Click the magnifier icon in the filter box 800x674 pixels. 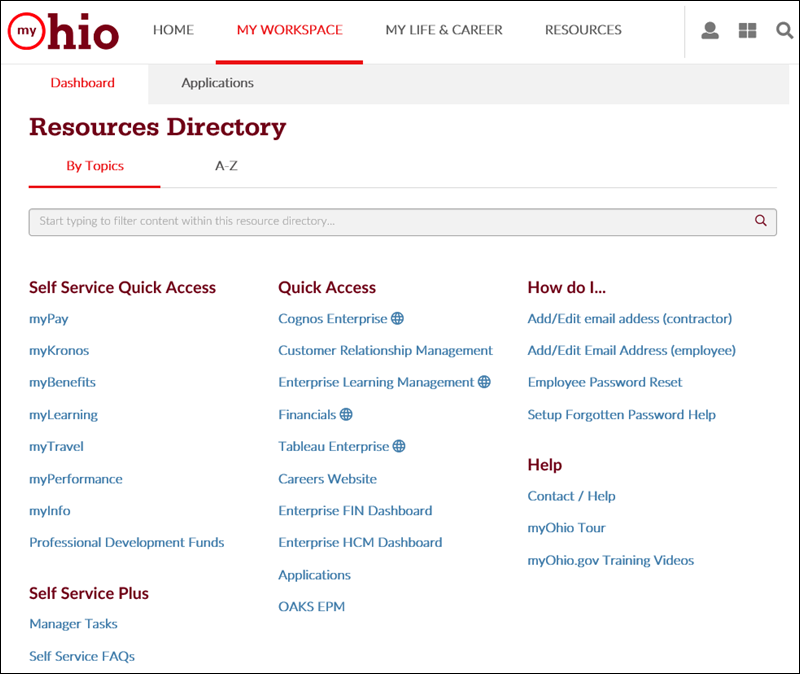[761, 220]
